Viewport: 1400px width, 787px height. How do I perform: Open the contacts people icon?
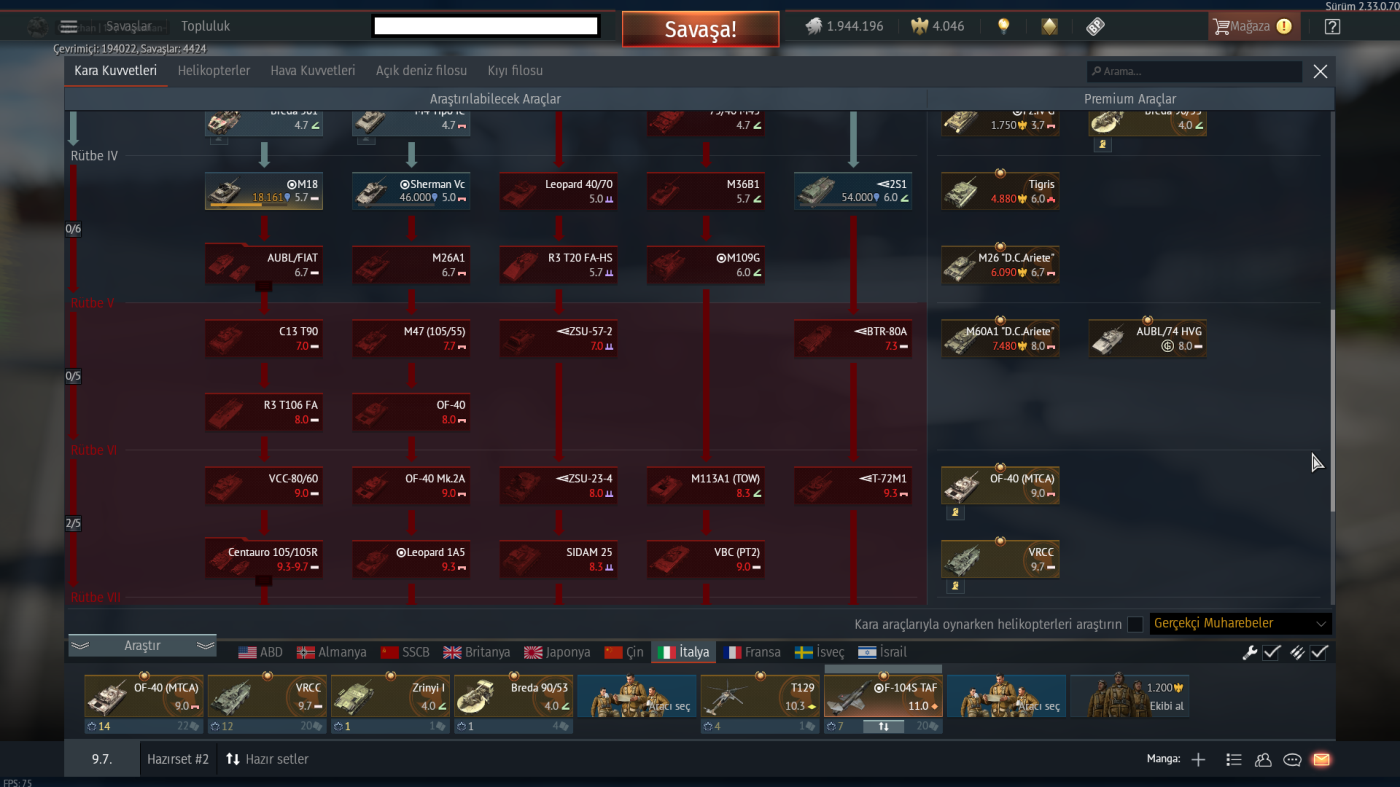pos(1263,759)
